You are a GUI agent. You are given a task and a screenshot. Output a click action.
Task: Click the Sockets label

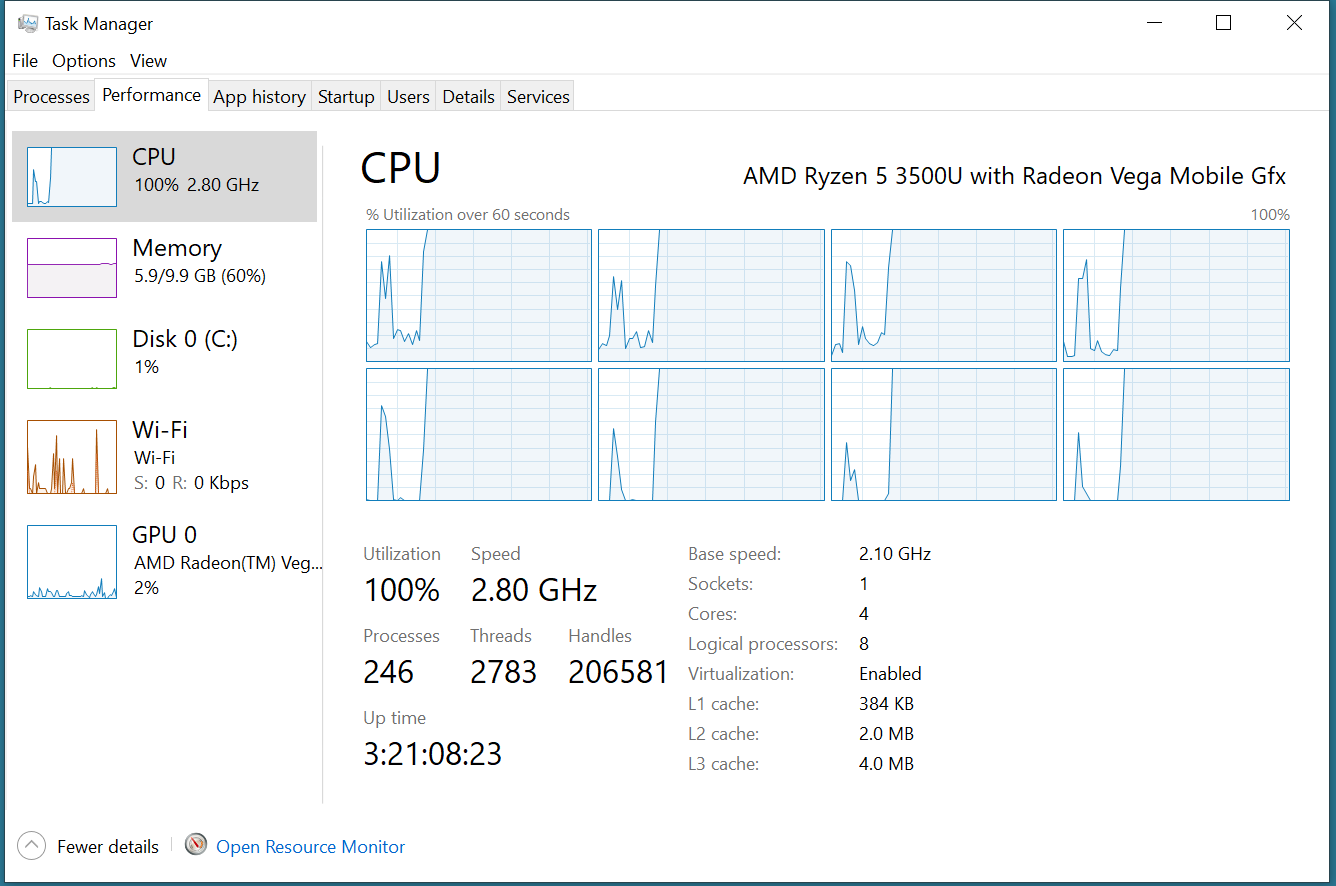(x=721, y=584)
